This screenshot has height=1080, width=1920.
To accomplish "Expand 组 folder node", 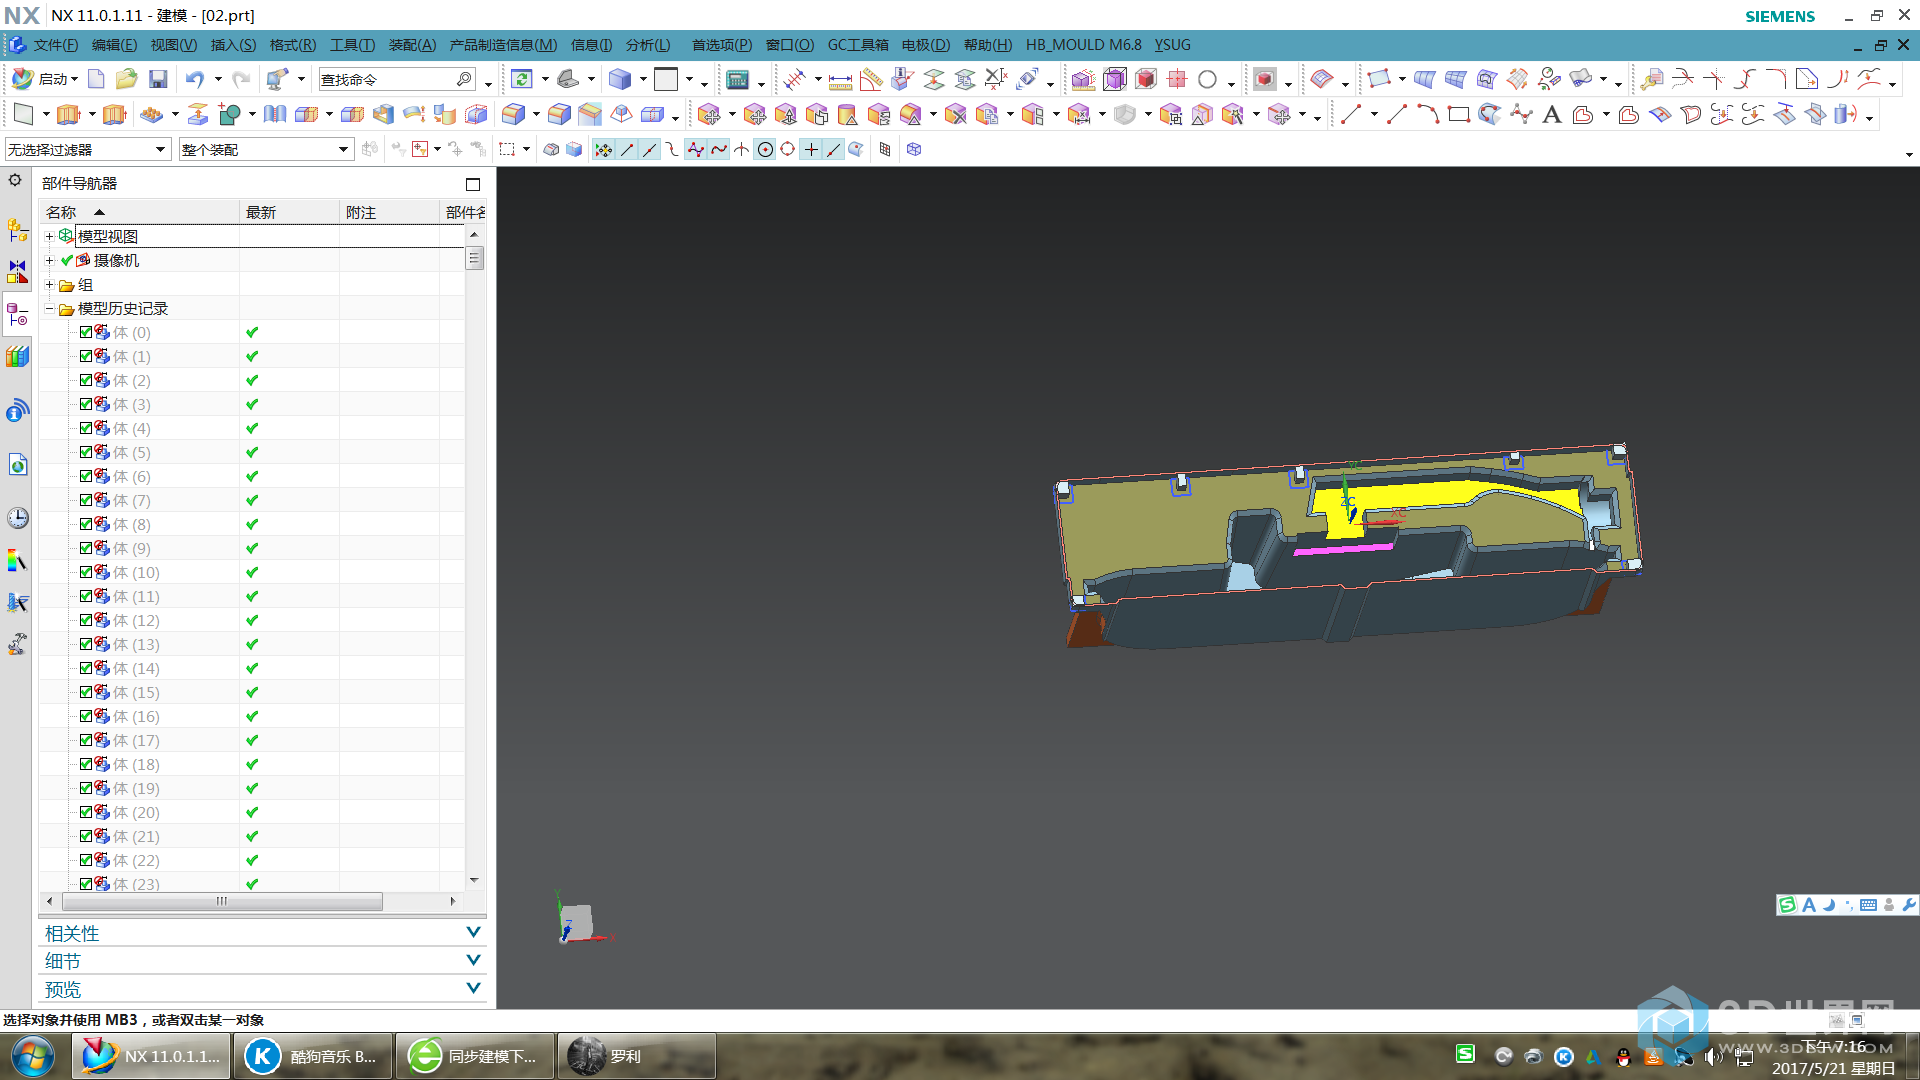I will pyautogui.click(x=49, y=285).
